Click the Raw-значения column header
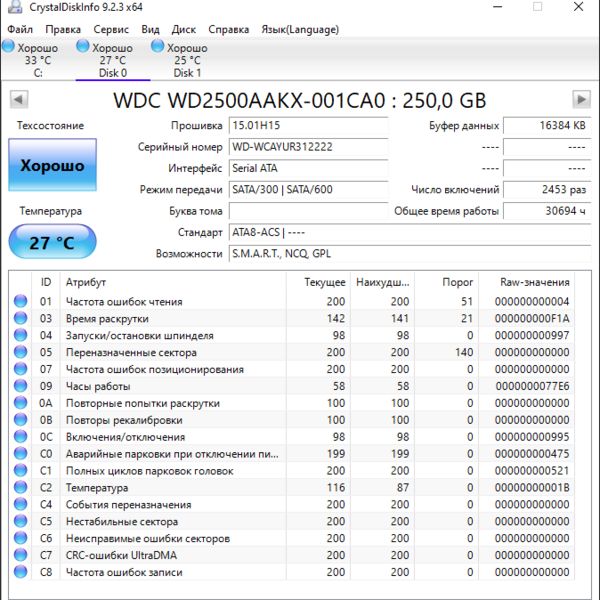Viewport: 600px width, 600px height. 527,282
